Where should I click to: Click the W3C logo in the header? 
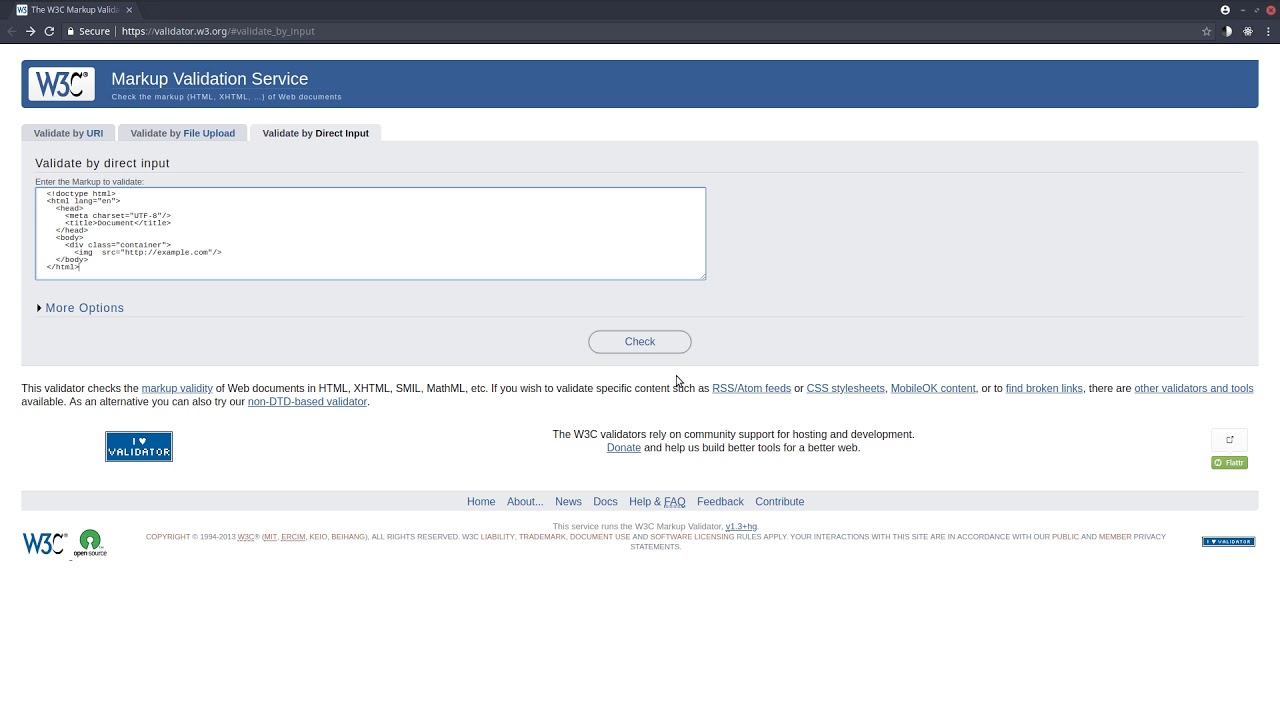pyautogui.click(x=62, y=84)
